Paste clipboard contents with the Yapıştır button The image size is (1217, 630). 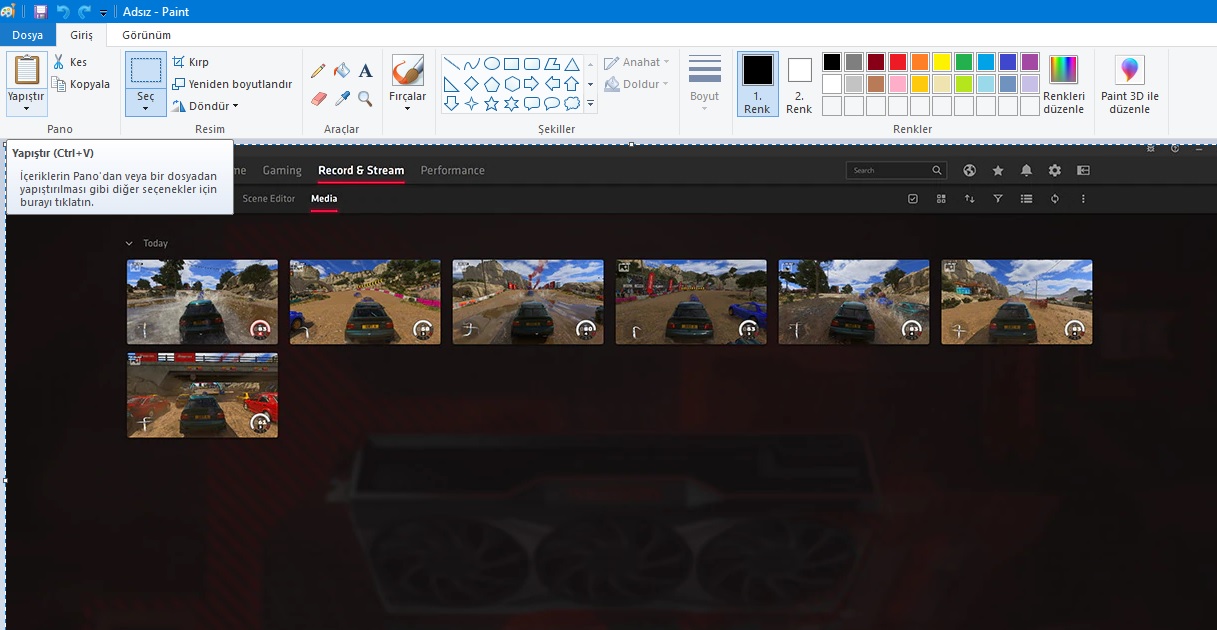tap(26, 70)
